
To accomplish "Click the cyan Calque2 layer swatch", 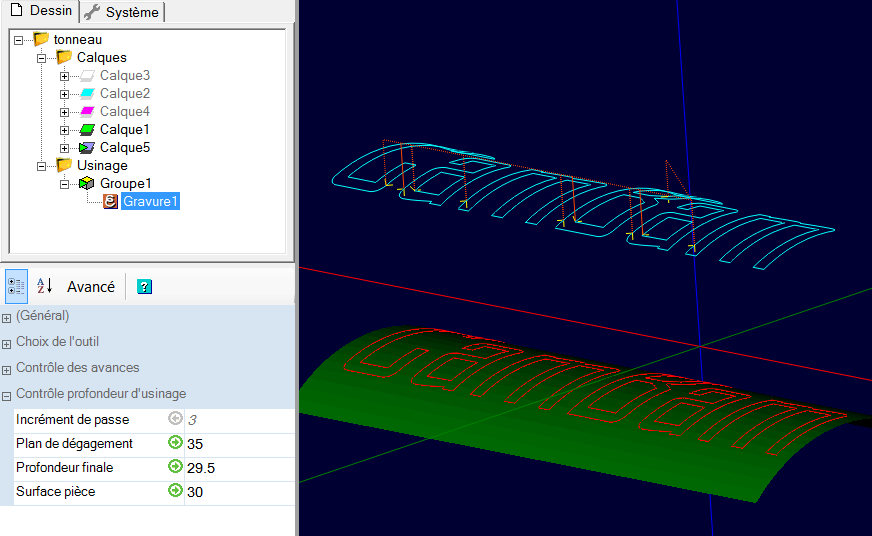I will pyautogui.click(x=87, y=93).
